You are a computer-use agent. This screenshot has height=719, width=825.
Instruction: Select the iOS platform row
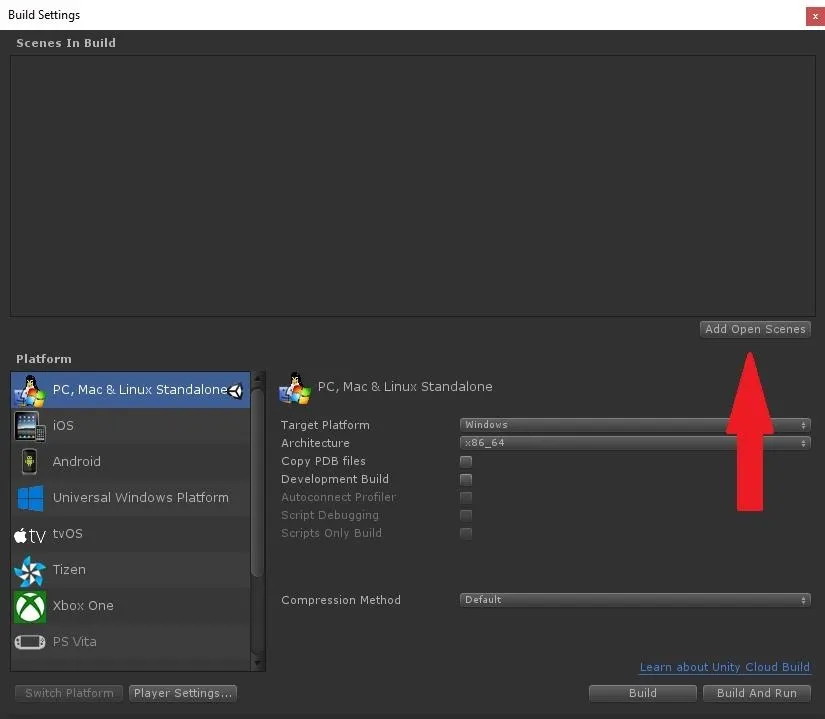tap(130, 426)
